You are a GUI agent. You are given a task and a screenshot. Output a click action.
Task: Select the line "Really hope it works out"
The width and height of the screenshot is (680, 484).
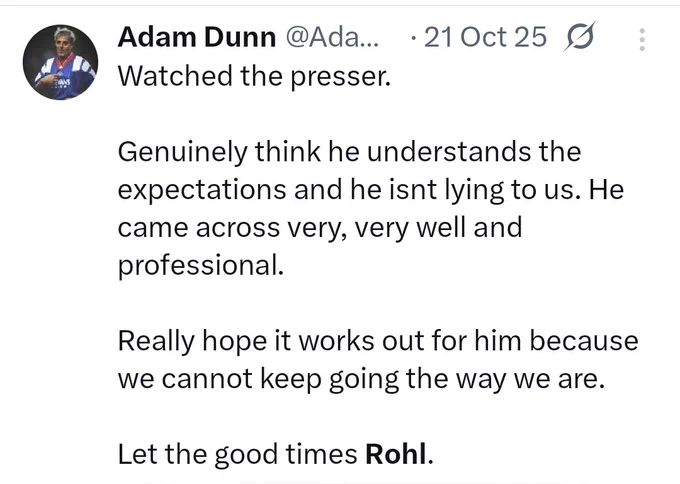point(378,341)
